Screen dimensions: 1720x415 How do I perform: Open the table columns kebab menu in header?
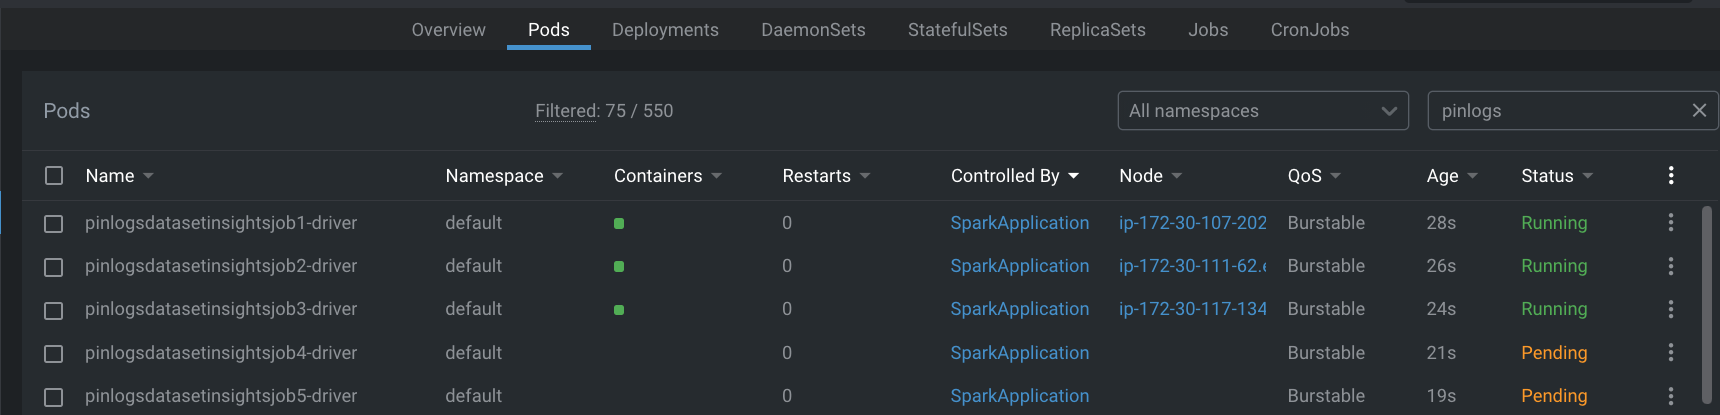(x=1671, y=176)
